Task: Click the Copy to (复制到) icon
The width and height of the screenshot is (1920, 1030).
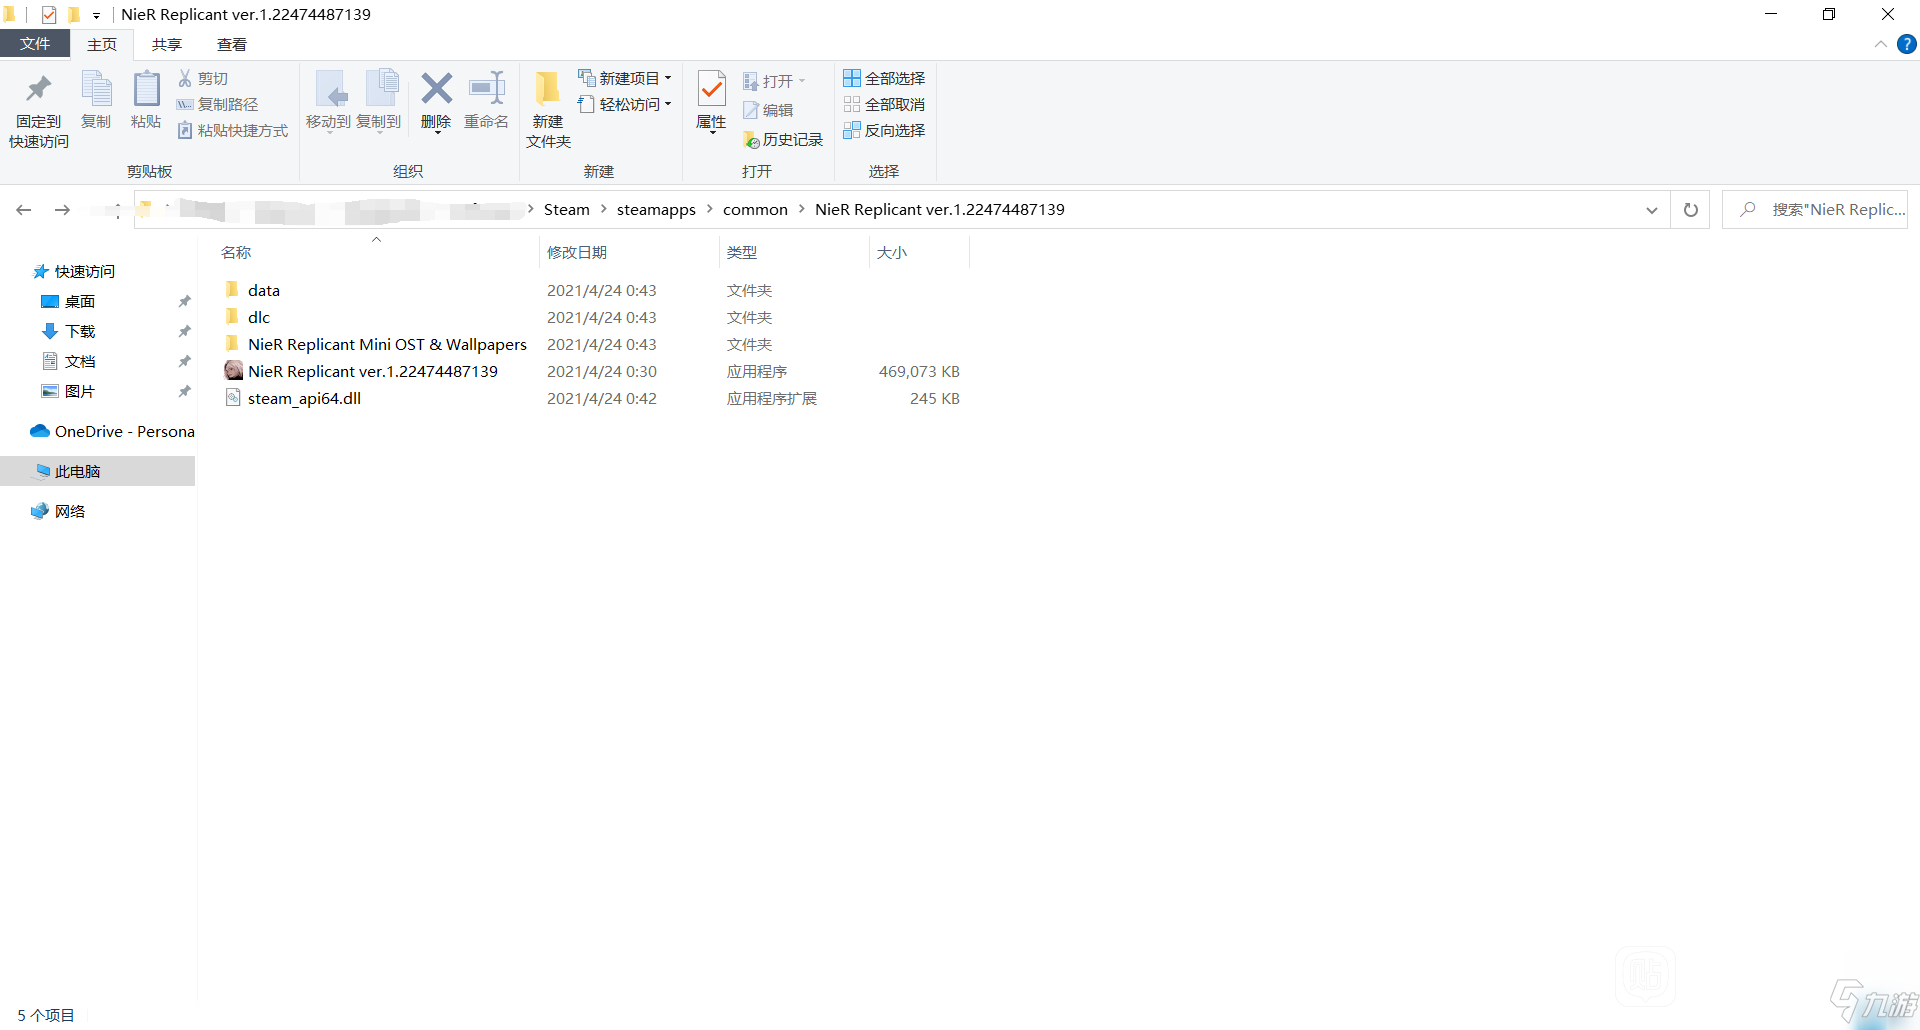Action: [x=381, y=89]
